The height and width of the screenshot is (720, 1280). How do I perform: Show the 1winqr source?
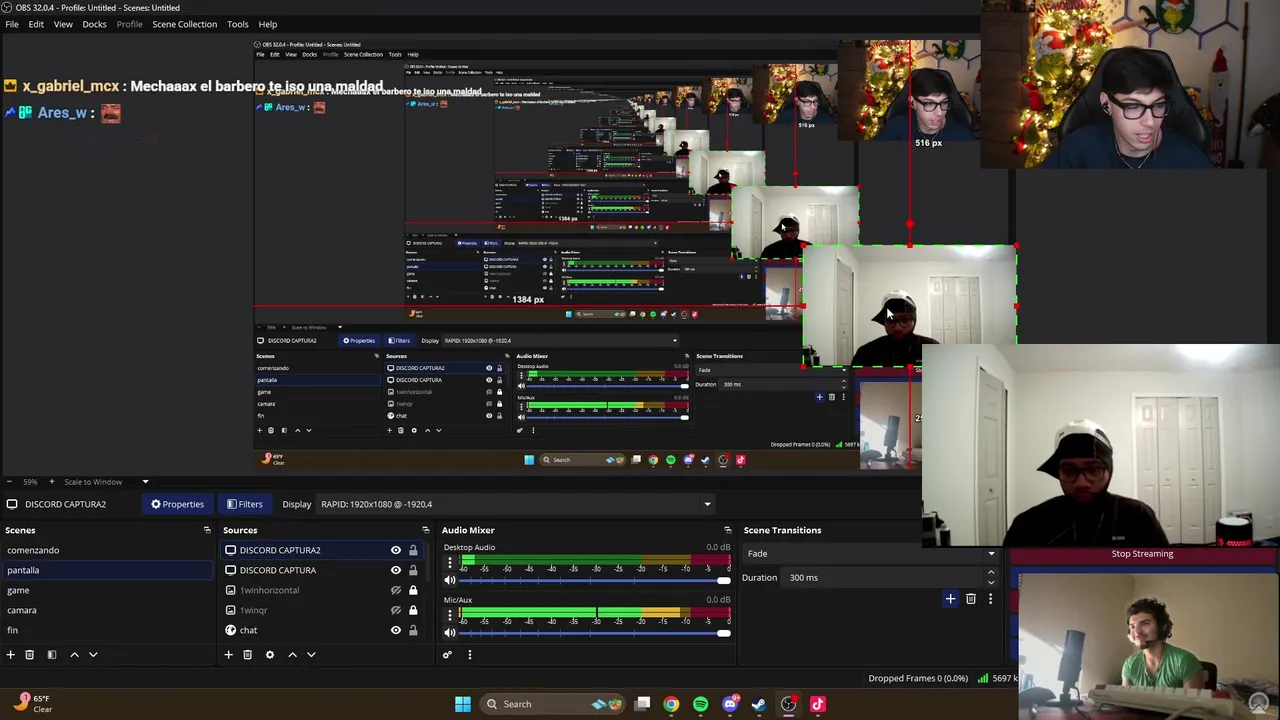pyautogui.click(x=395, y=610)
